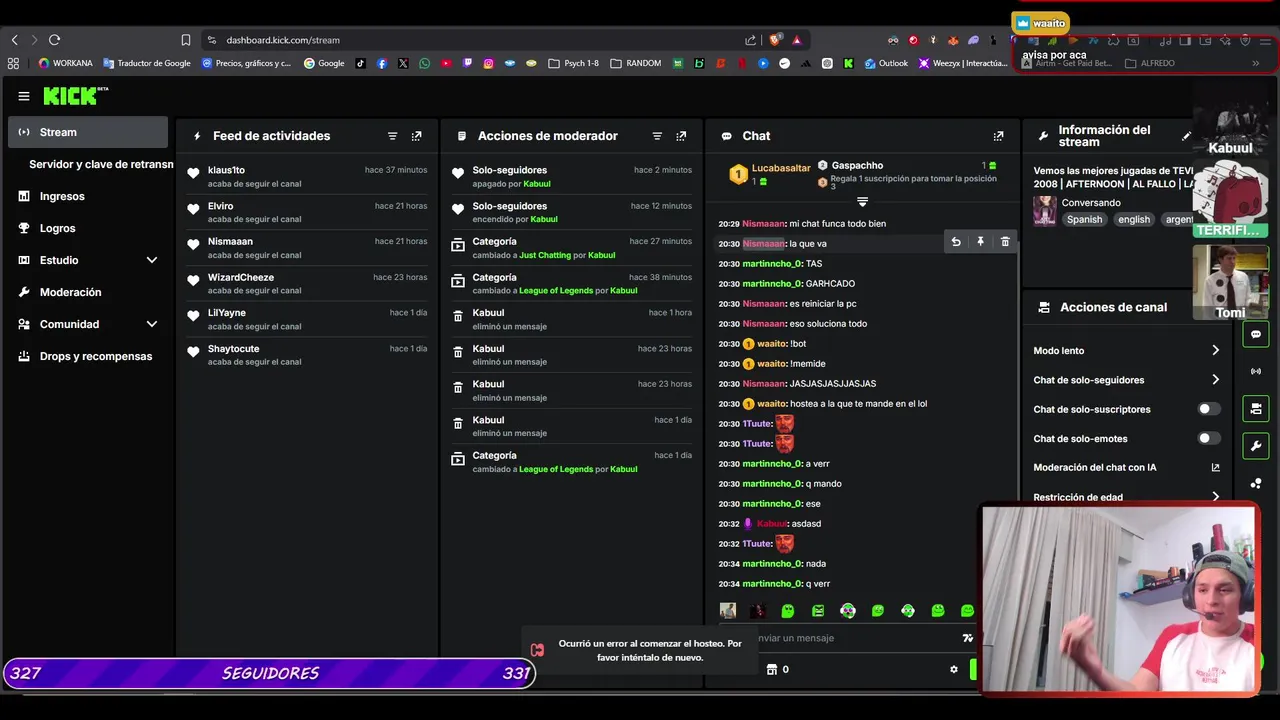The height and width of the screenshot is (720, 1280).
Task: Click the Conversando category thumbnail
Action: 1045,210
